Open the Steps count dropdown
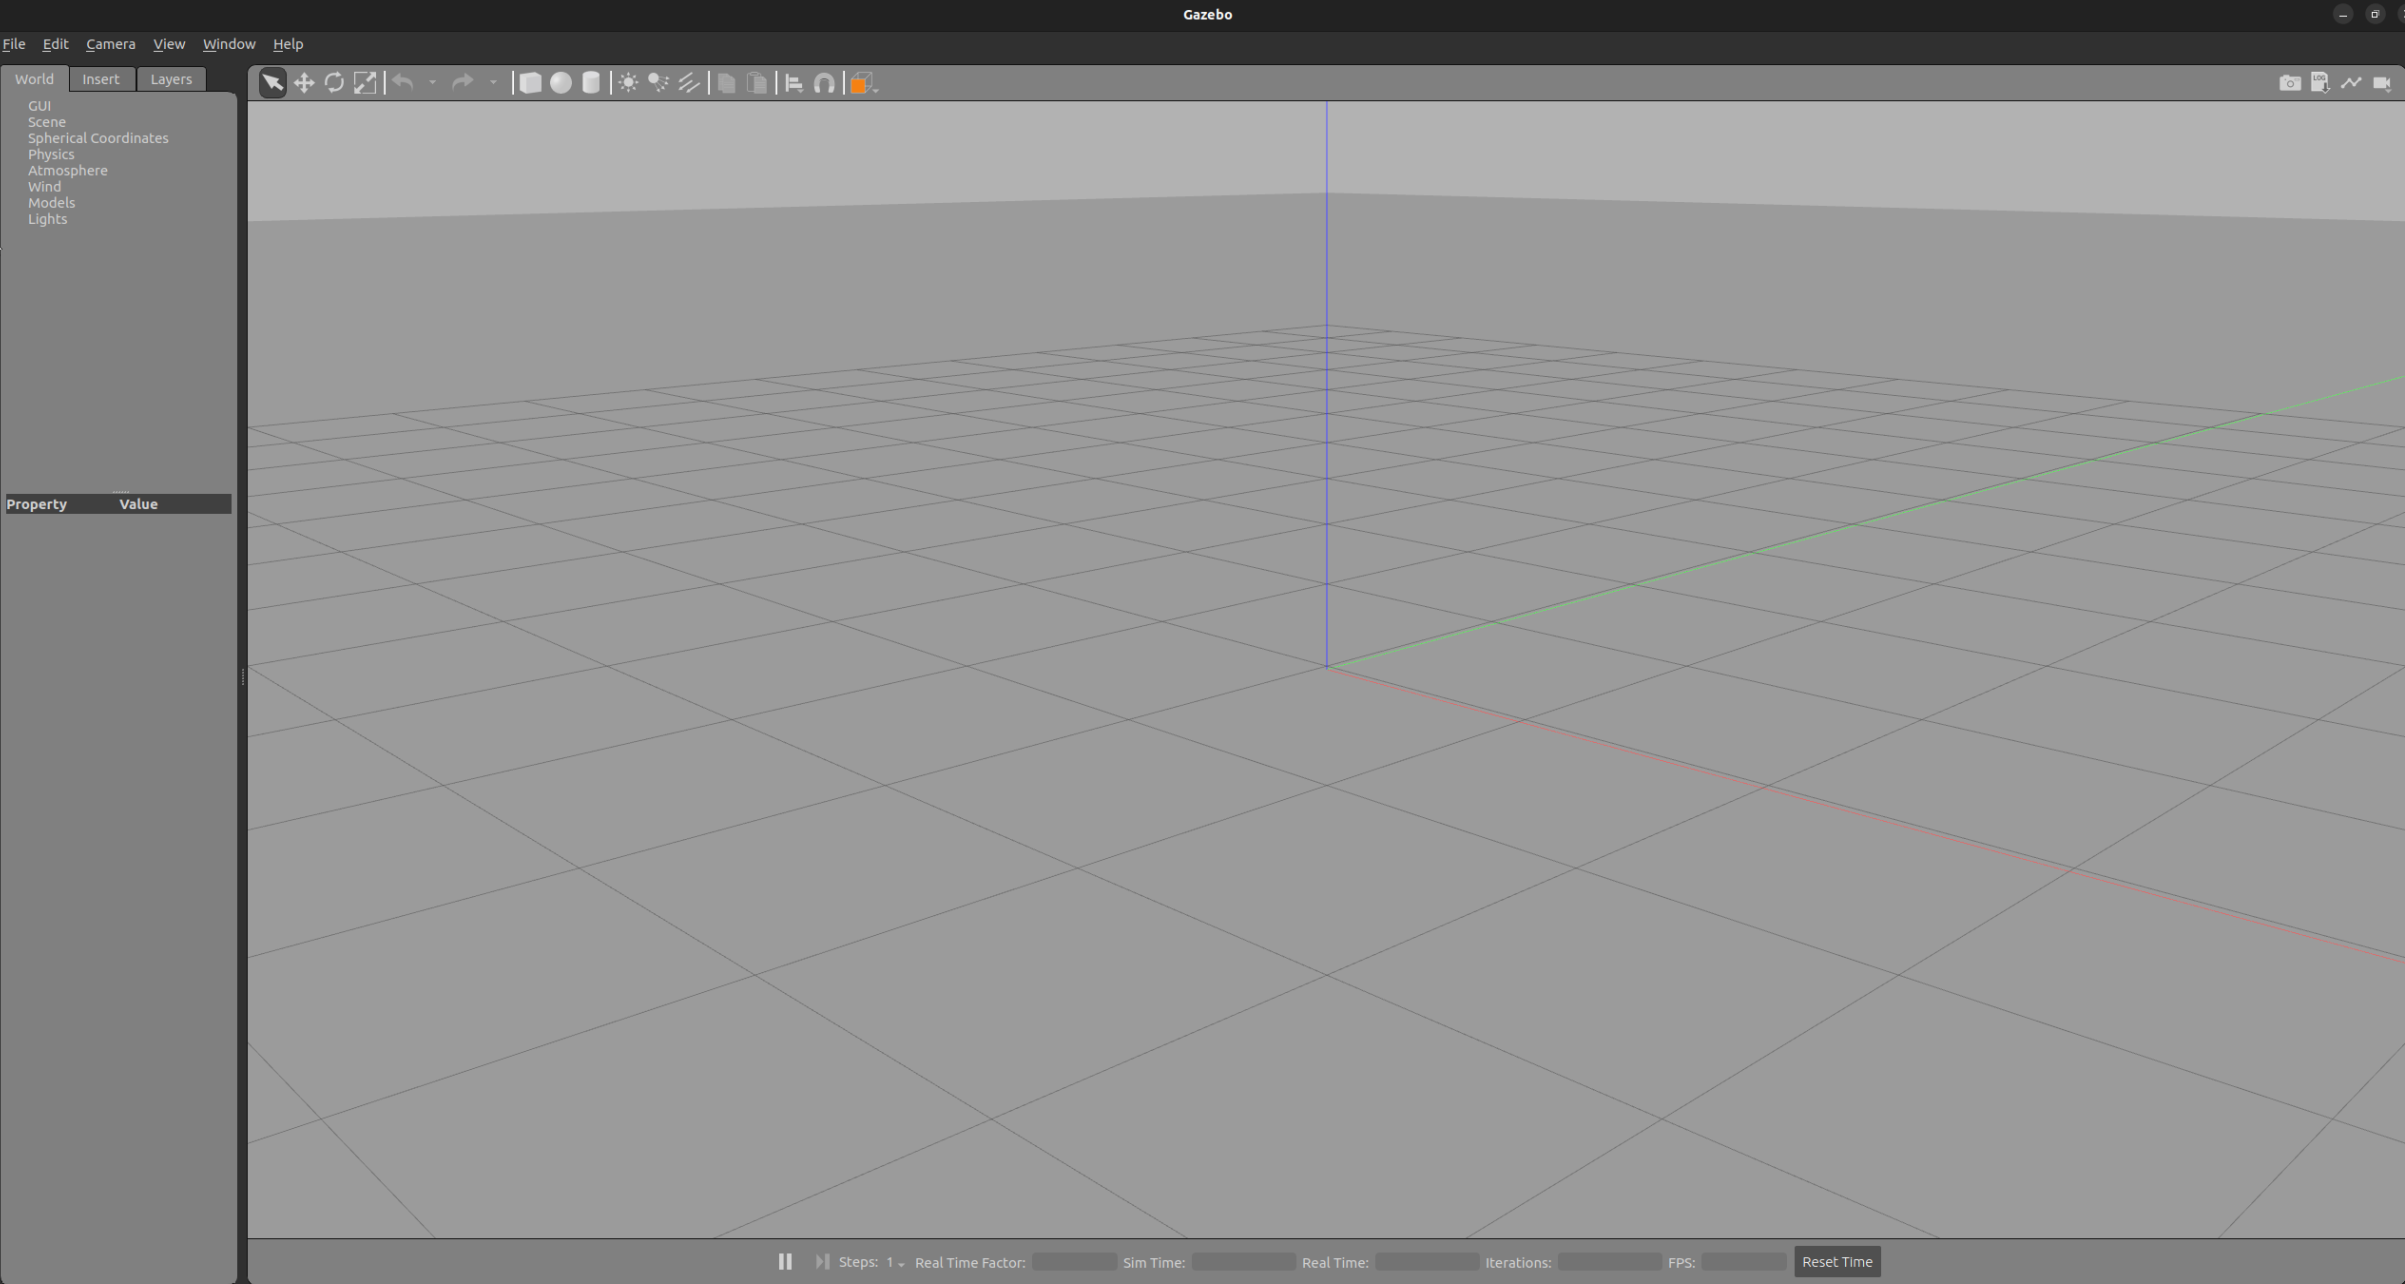The image size is (2405, 1284). click(x=895, y=1263)
